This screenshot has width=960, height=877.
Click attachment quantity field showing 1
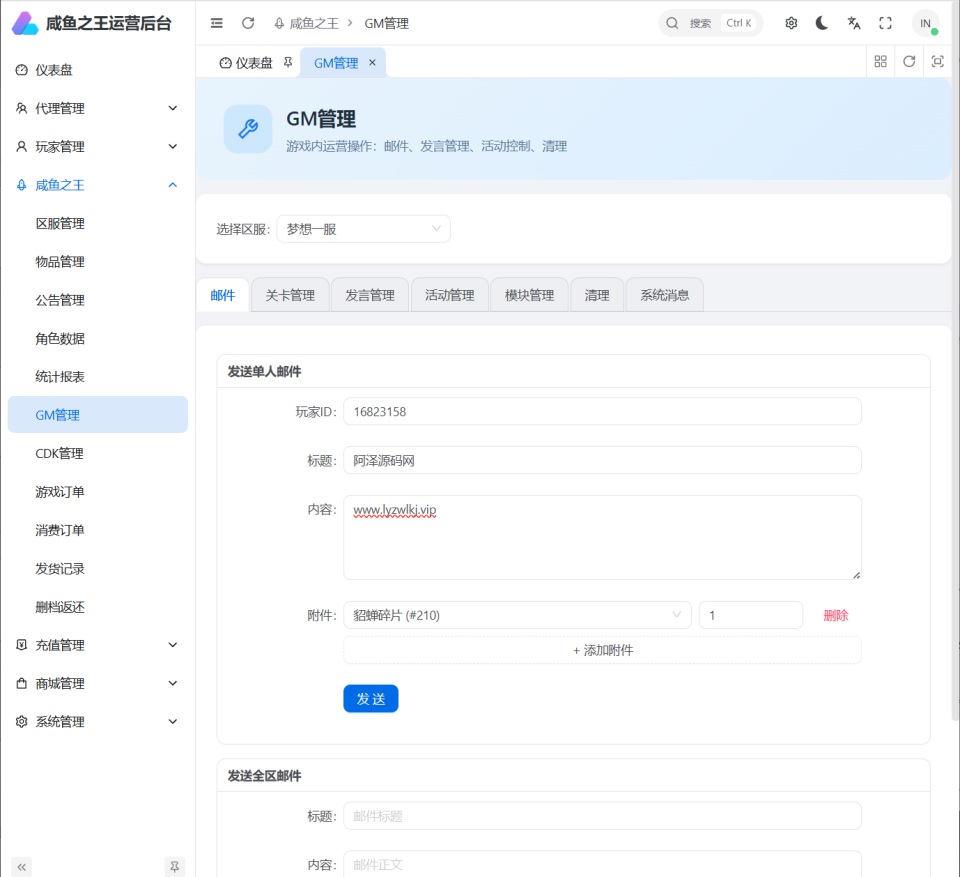pos(751,615)
